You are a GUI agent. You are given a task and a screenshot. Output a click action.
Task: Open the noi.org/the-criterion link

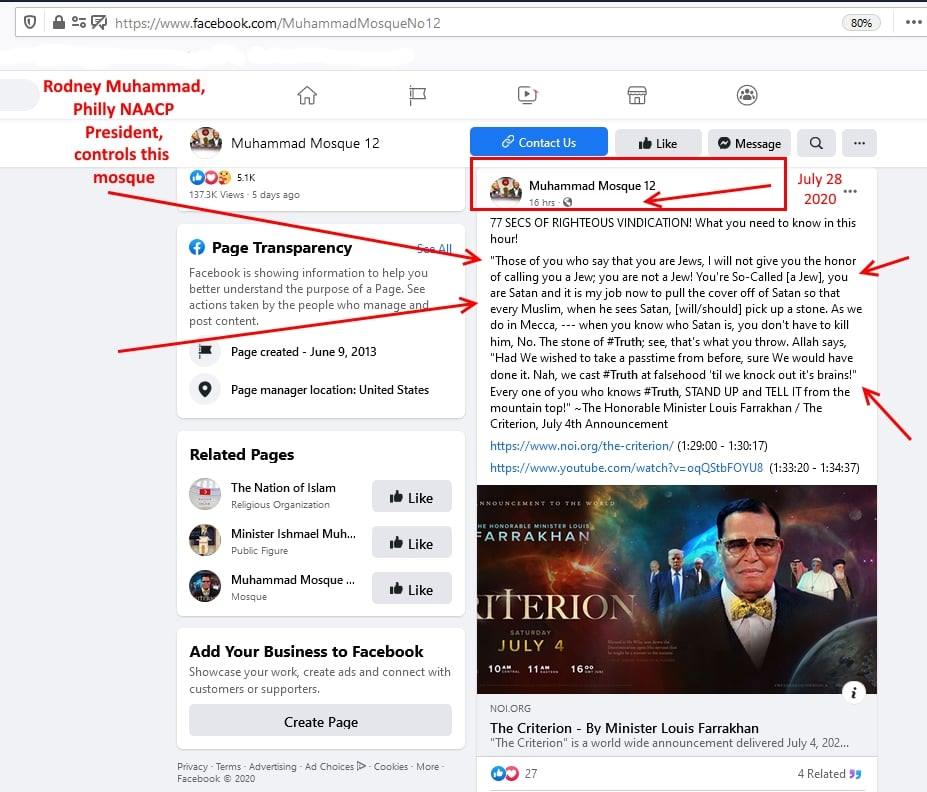[581, 446]
